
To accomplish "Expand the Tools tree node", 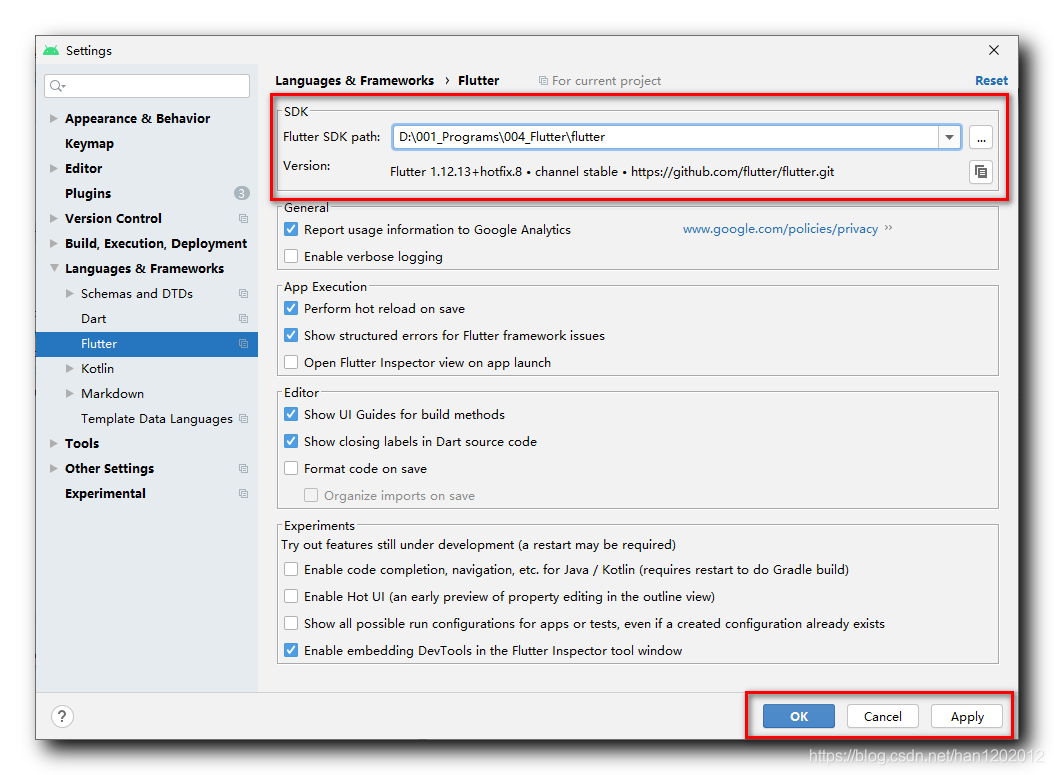I will 53,443.
